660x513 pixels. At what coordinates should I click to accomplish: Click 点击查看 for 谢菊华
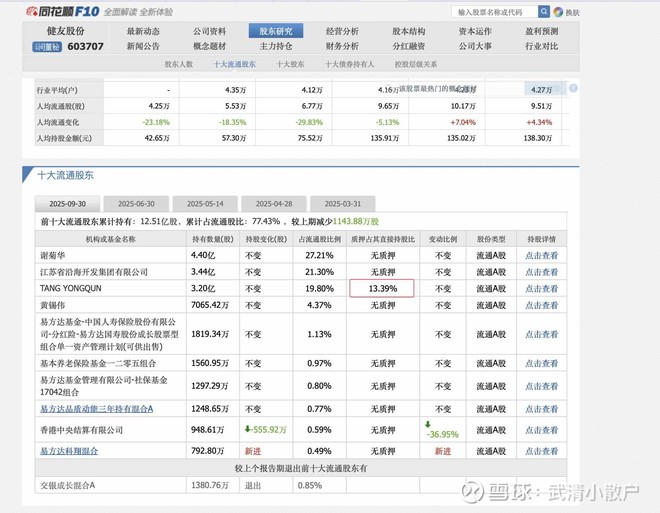(x=542, y=255)
